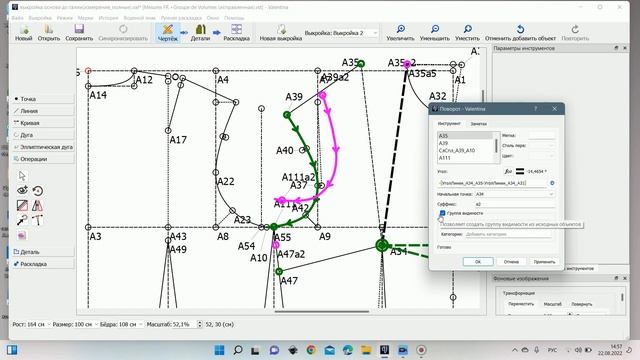
Task: Select the true darts tool
Action: pyautogui.click(x=38, y=220)
